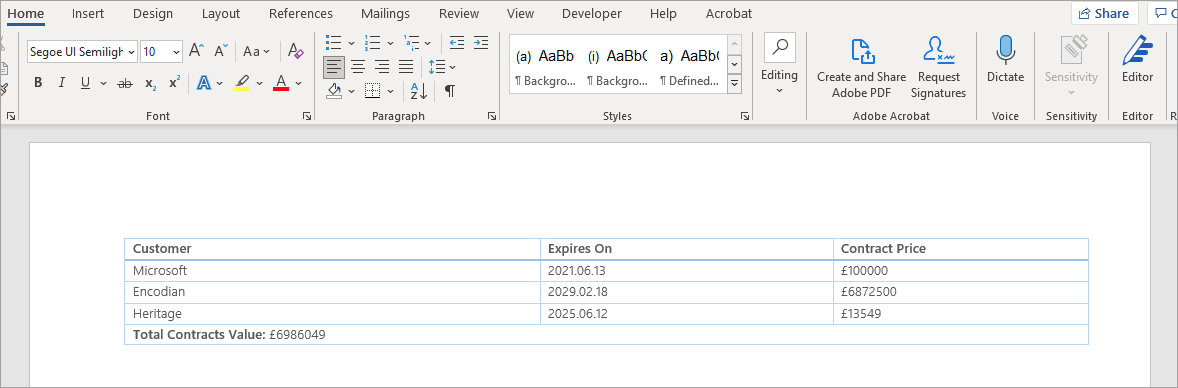Screen dimensions: 1178x388
Task: Apply superscript formatting
Action: coord(174,83)
